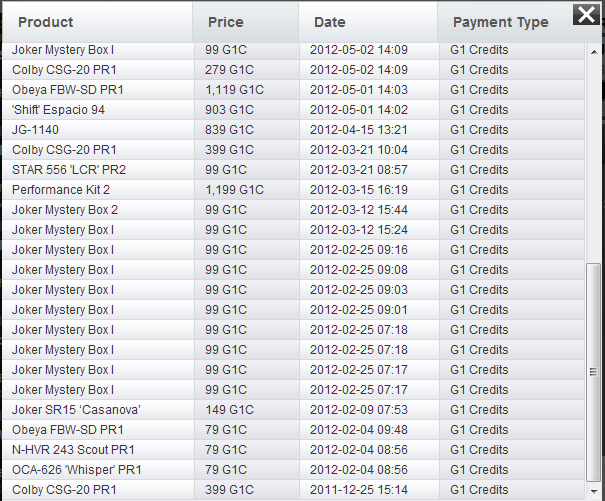Click G1 Credits in Performance Kit 2 row
Screen dimensions: 605x501
coord(479,190)
